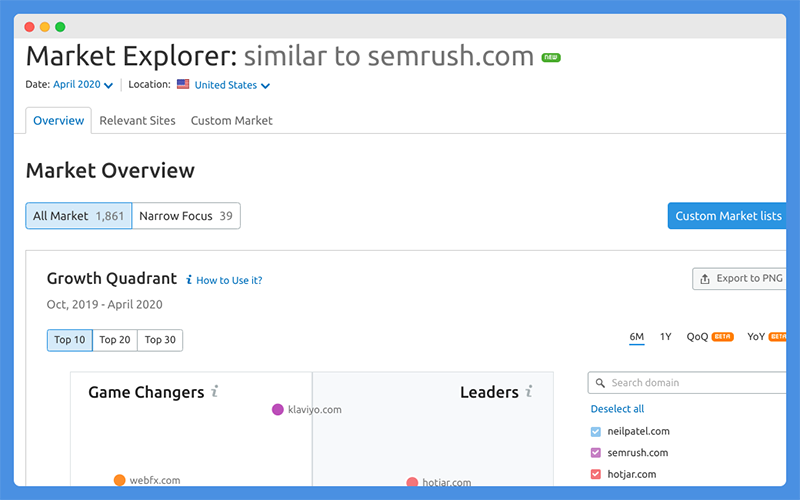Open the April 2020 date dropdown

(83, 85)
